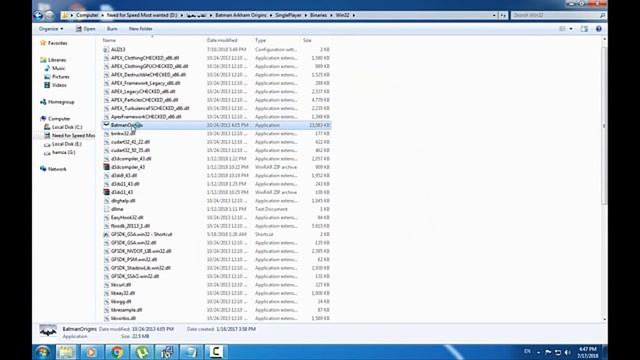Click the volume speaker tray icon

tap(567, 352)
